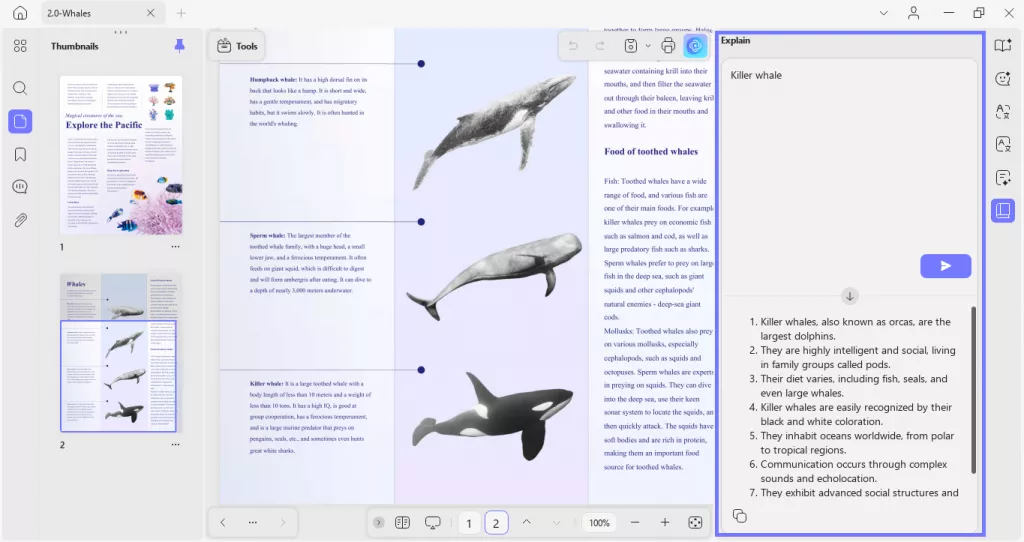1024x542 pixels.
Task: Open the user account icon
Action: (914, 13)
